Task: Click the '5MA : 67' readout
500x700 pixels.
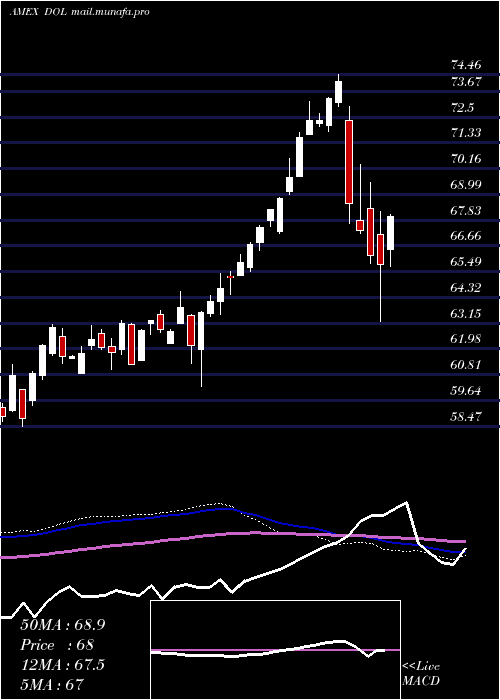Action: pos(52,684)
